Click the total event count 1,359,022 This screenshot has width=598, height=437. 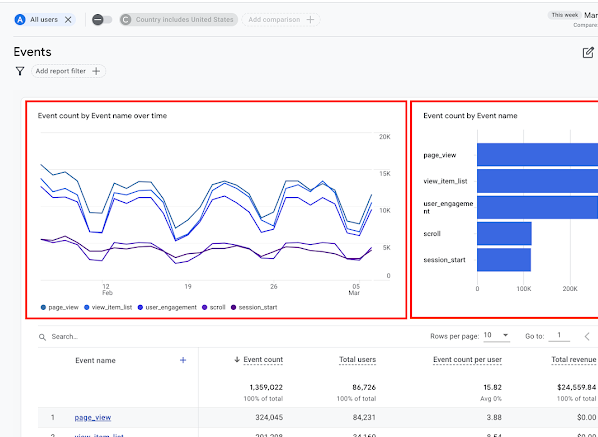(x=266, y=387)
